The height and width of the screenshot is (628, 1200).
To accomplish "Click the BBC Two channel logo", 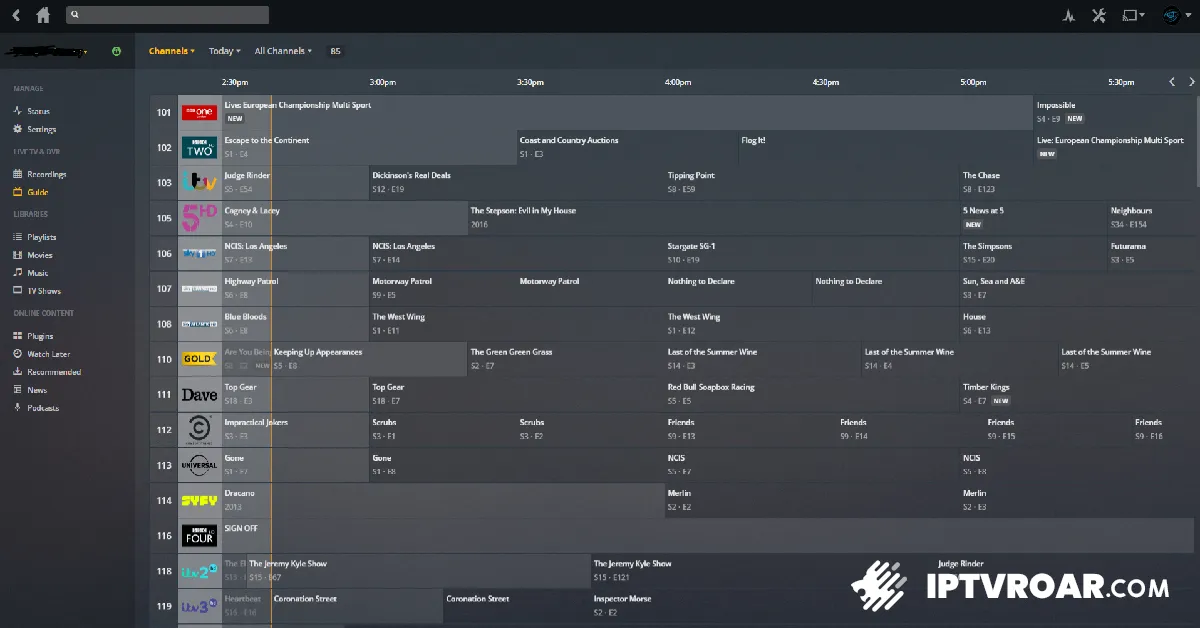I will pyautogui.click(x=199, y=148).
